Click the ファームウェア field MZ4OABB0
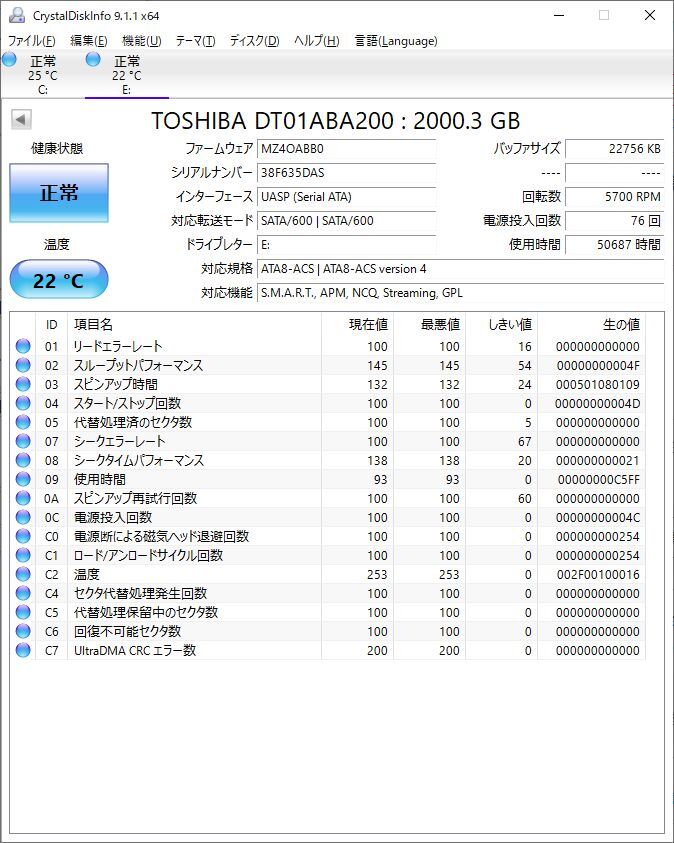Screen dimensions: 674x843 point(346,149)
